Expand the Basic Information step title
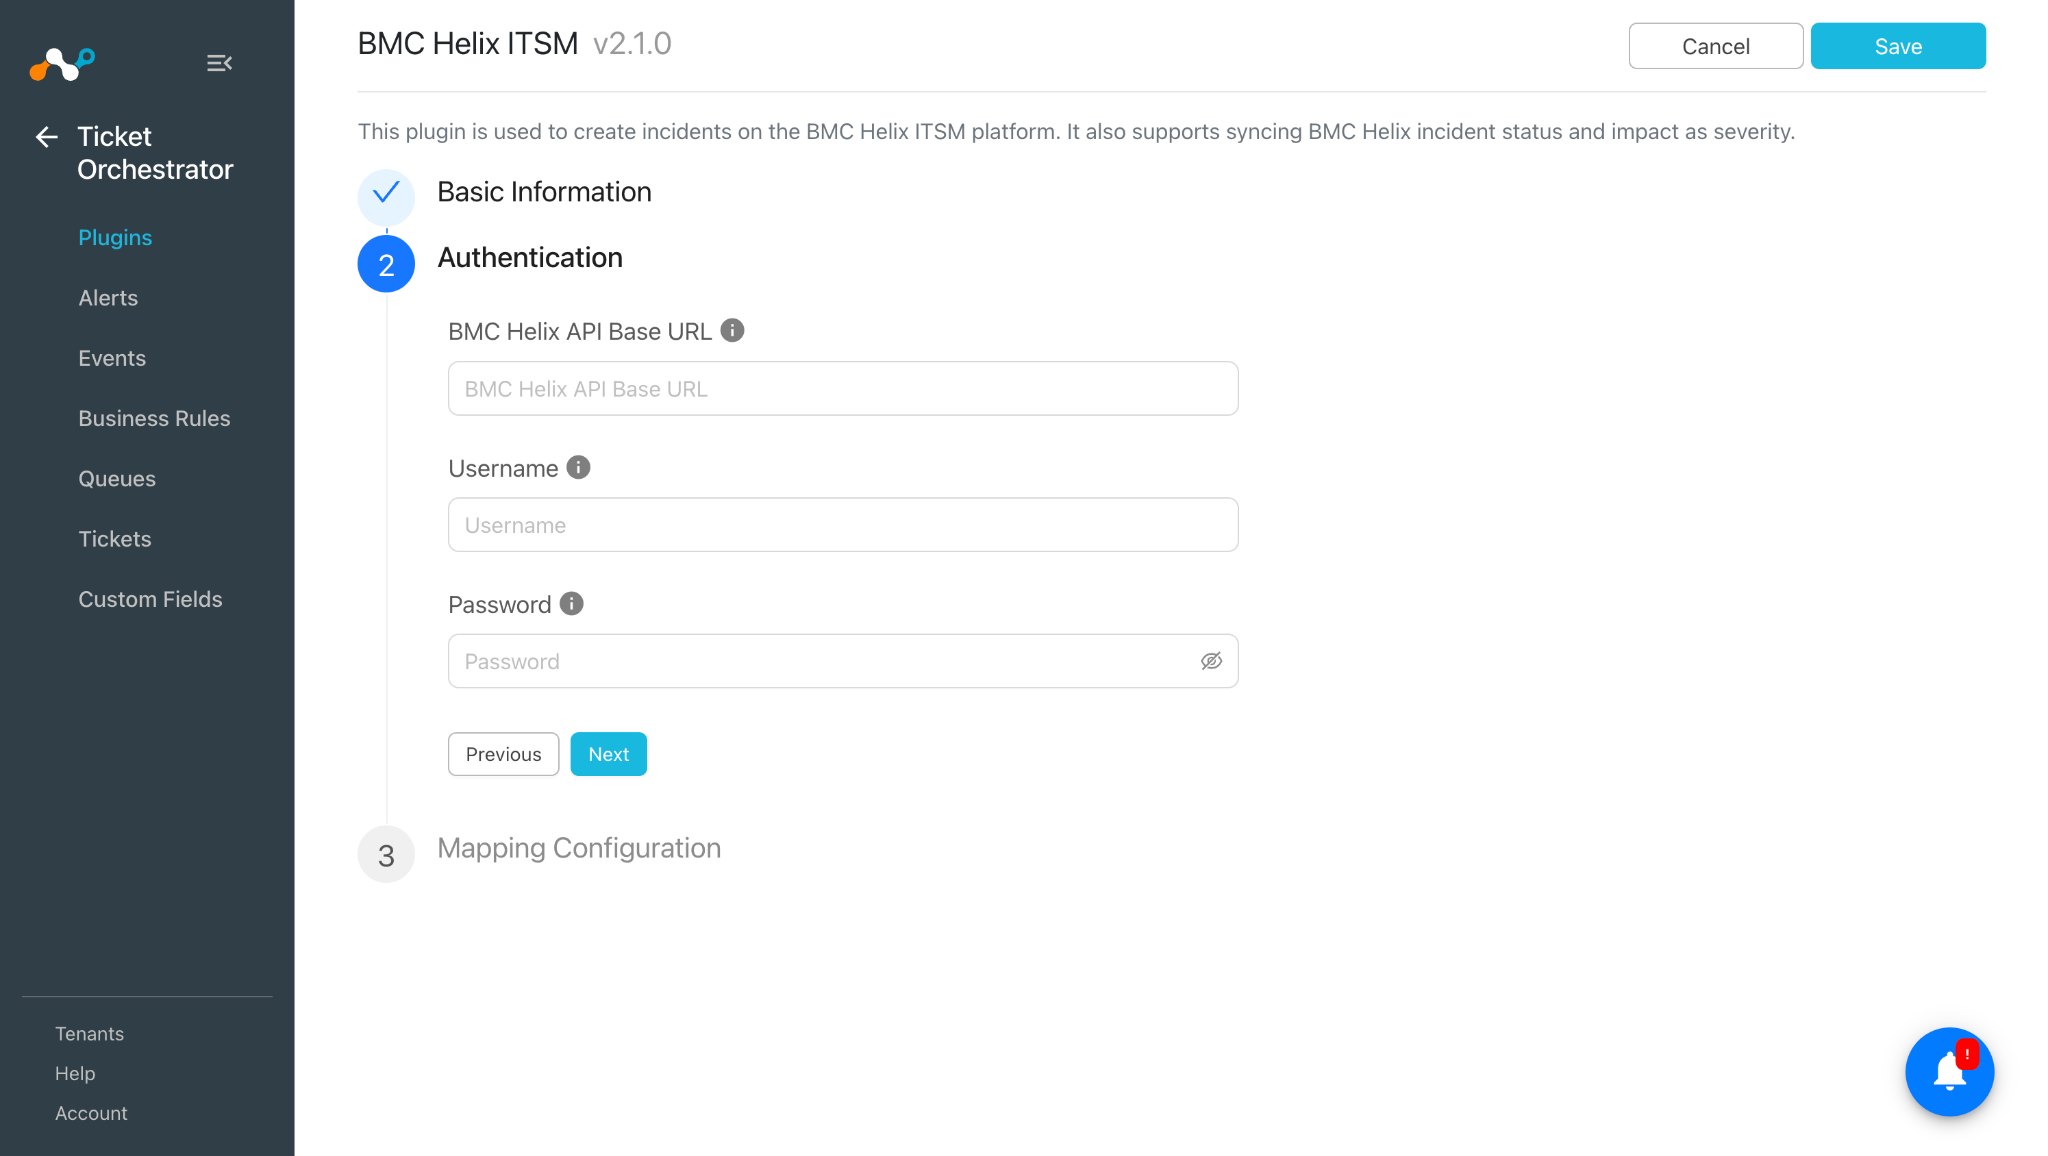 click(x=544, y=192)
